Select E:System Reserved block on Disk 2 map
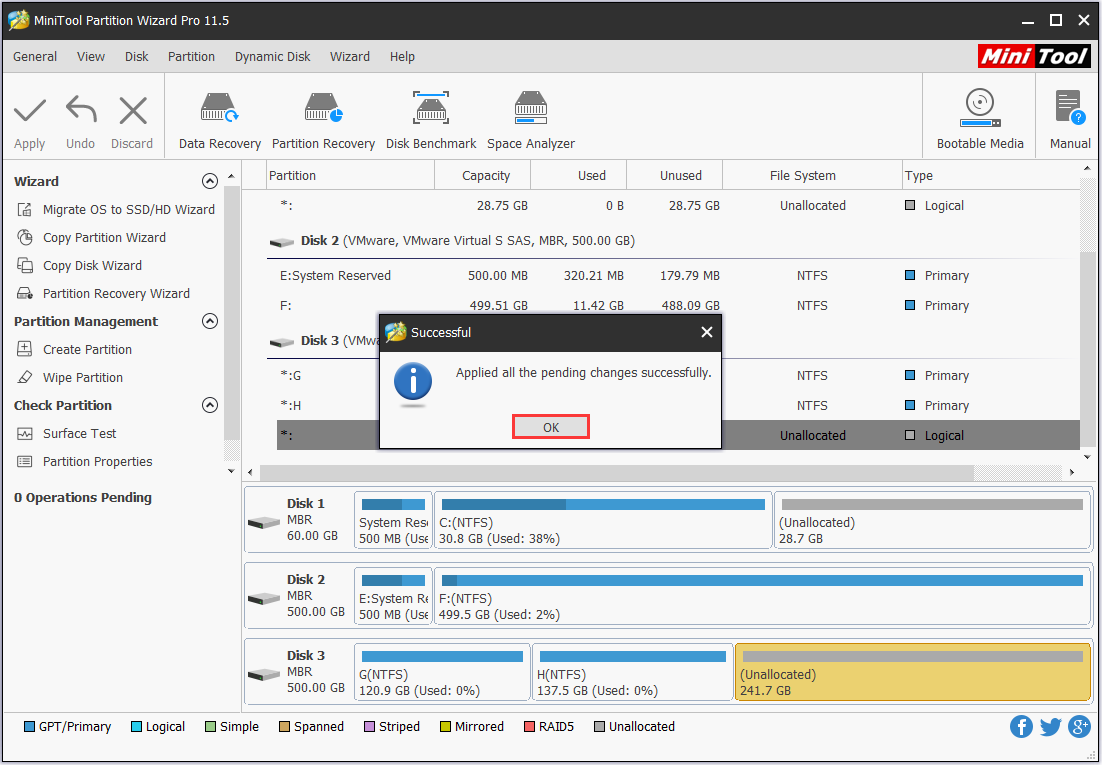Viewport: 1102px width, 765px height. click(x=393, y=596)
